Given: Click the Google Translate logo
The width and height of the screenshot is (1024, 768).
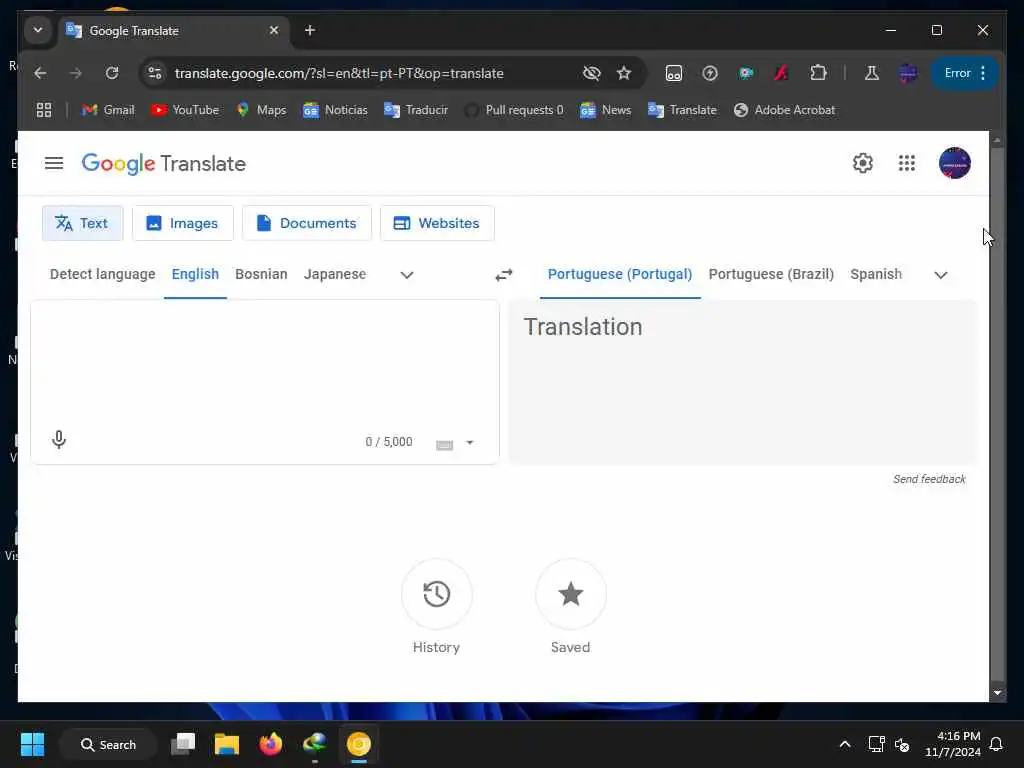Looking at the screenshot, I should (x=163, y=163).
